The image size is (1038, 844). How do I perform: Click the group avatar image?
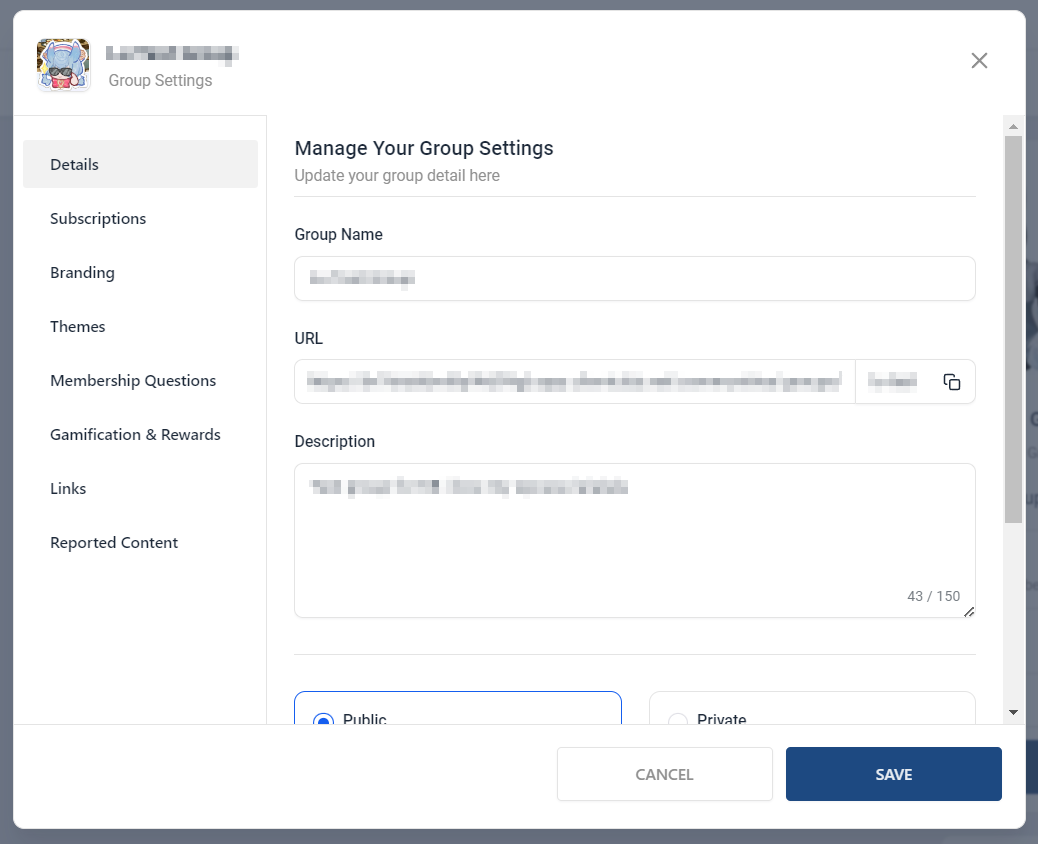pyautogui.click(x=63, y=66)
